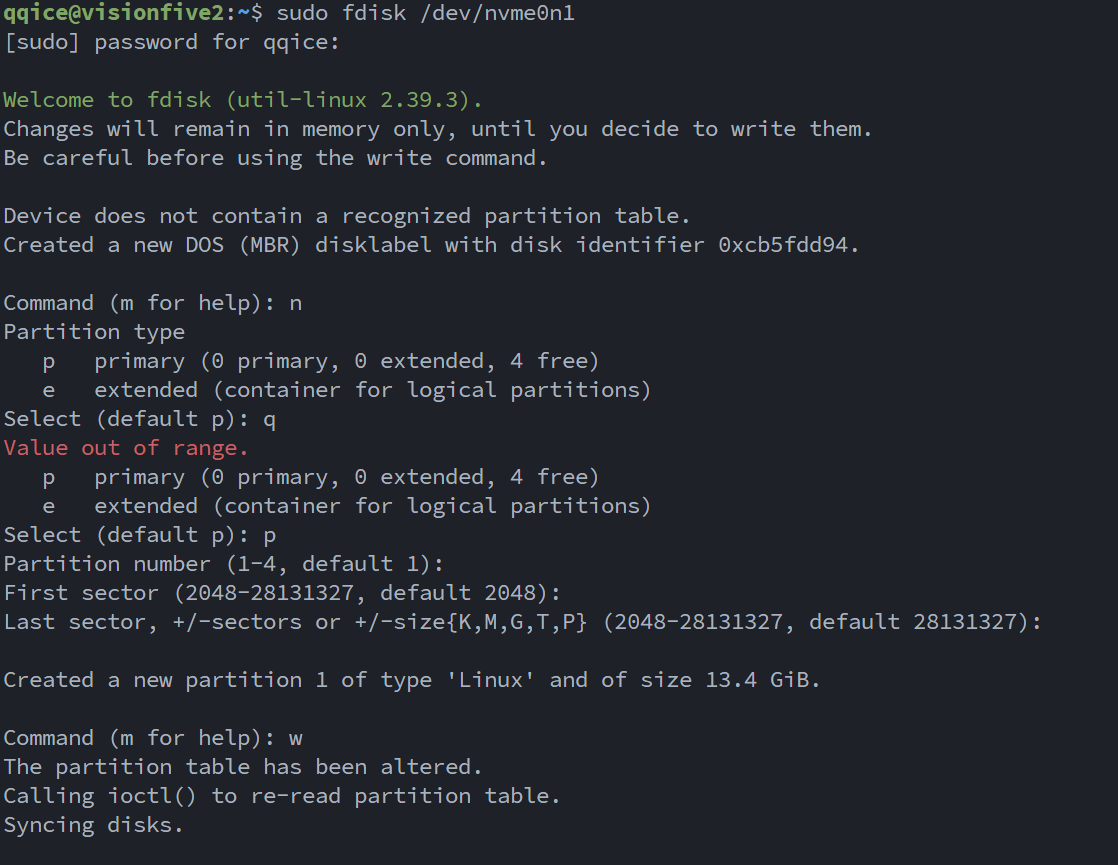Viewport: 1118px width, 865px height.
Task: Click the first 'Command (m for help): n' line
Action: click(153, 303)
